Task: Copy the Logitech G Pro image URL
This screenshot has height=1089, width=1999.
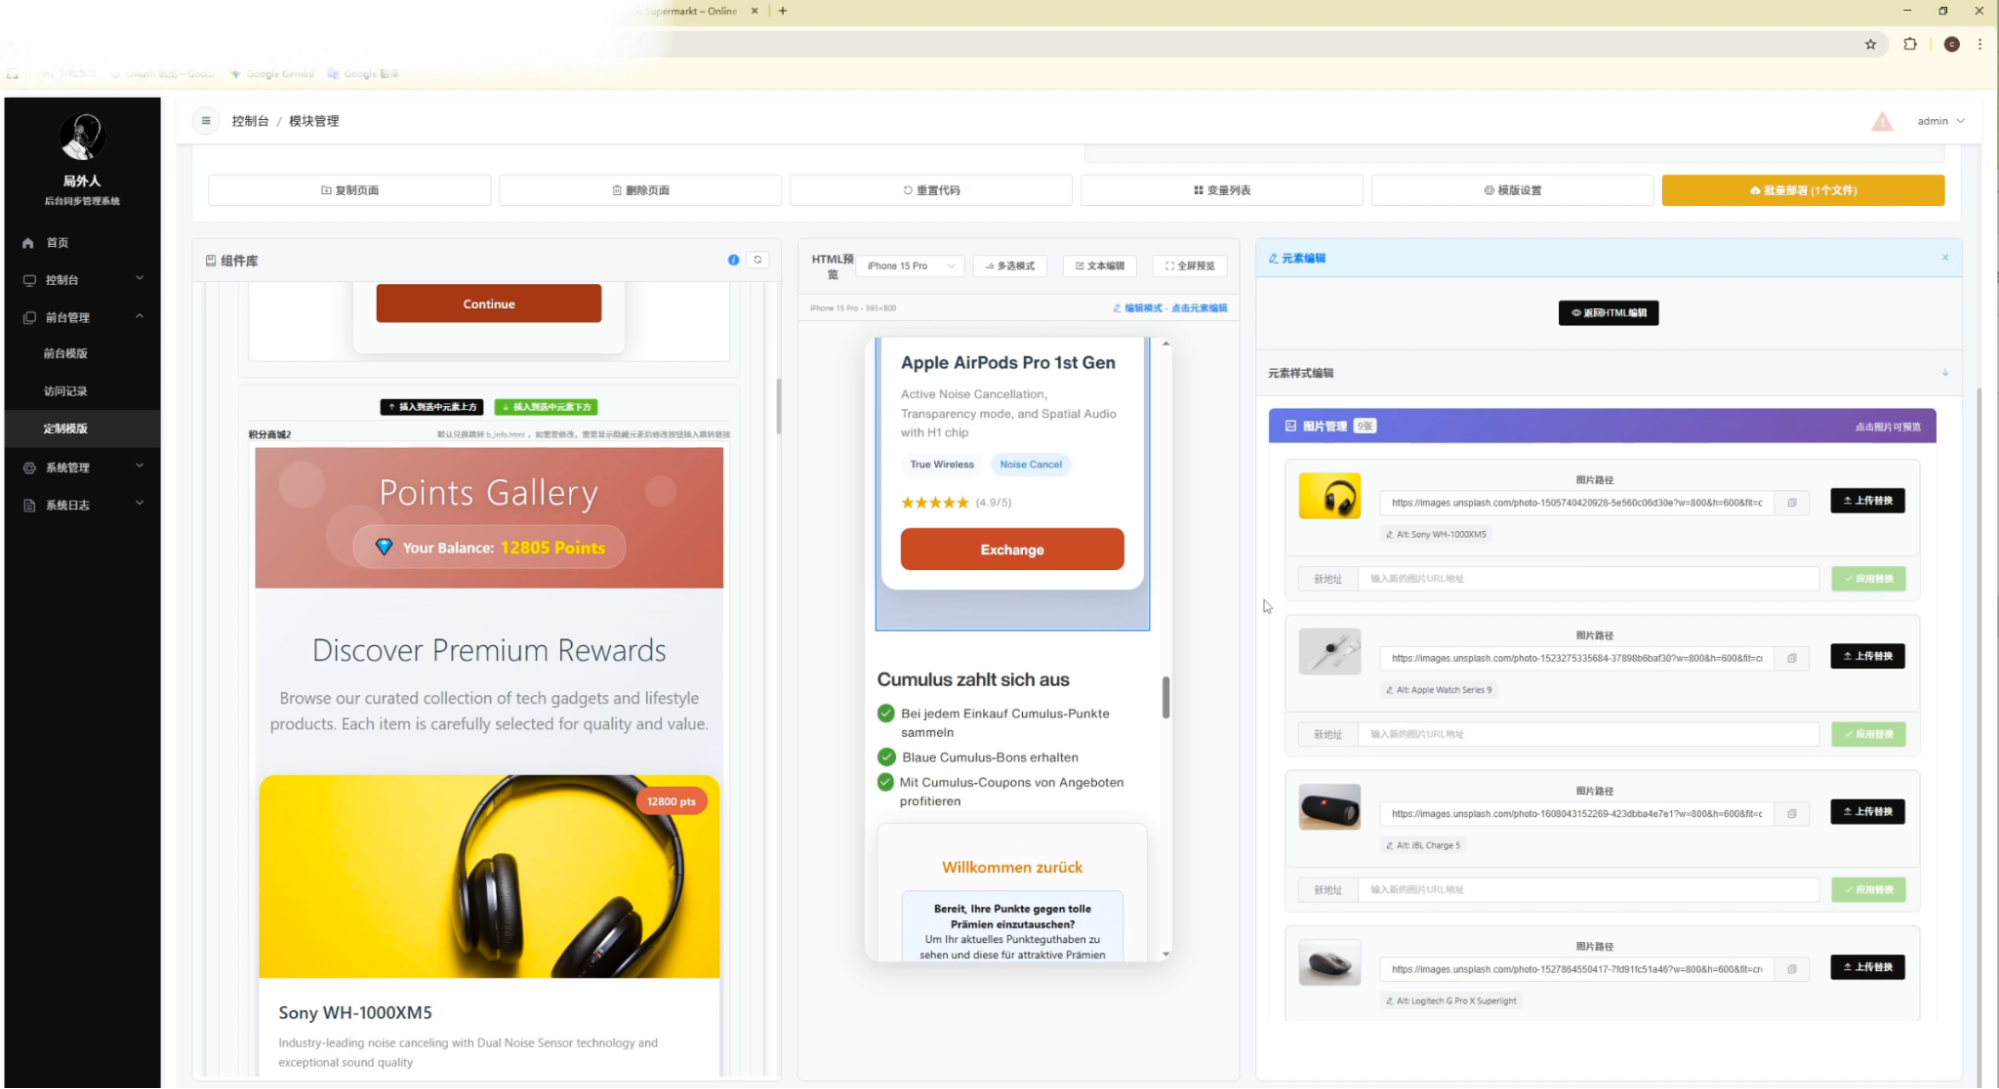Action: 1792,968
